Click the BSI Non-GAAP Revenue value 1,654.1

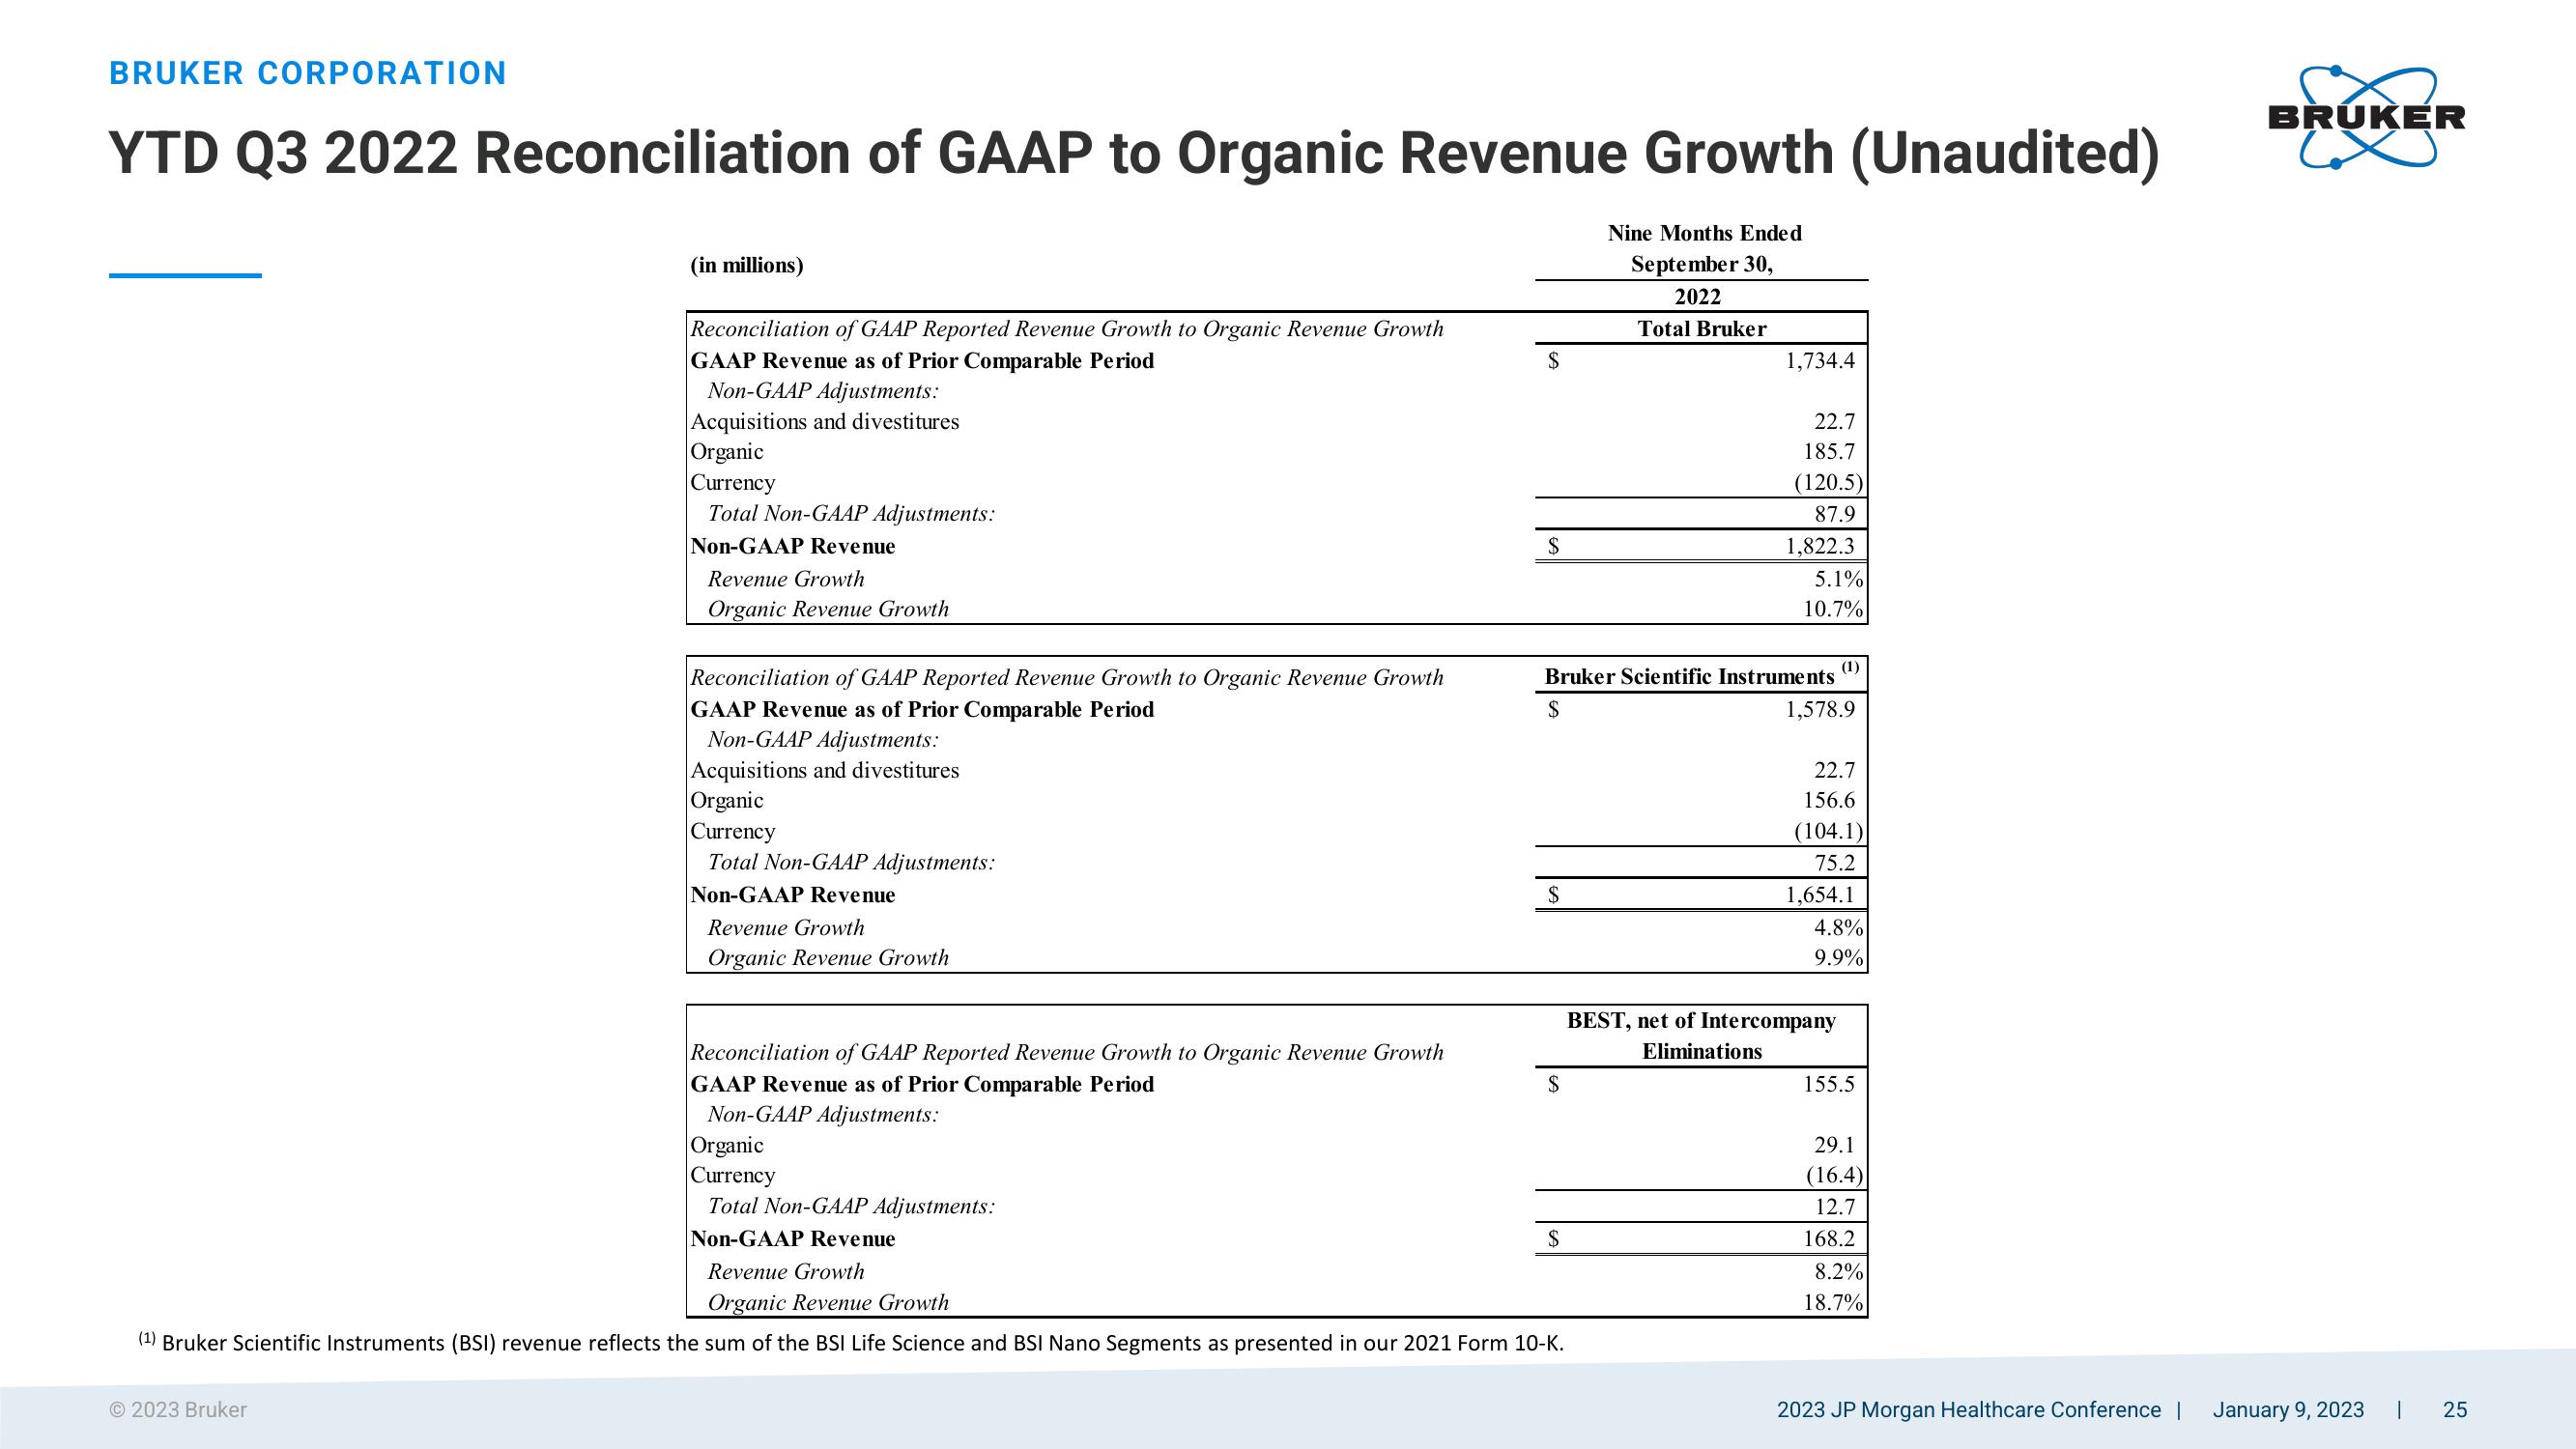pyautogui.click(x=1820, y=895)
